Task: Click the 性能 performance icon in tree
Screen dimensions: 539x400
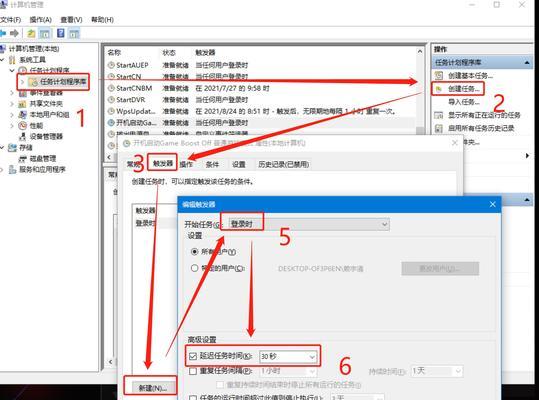Action: [x=22, y=125]
